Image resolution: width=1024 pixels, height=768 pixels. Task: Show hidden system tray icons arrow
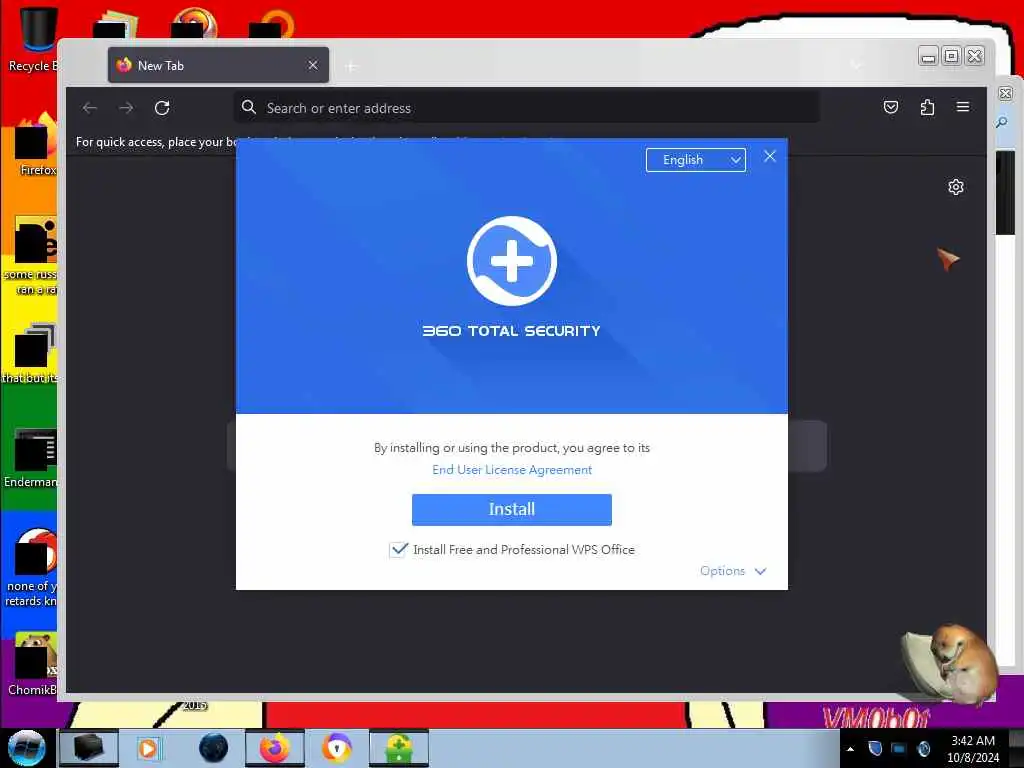click(850, 749)
